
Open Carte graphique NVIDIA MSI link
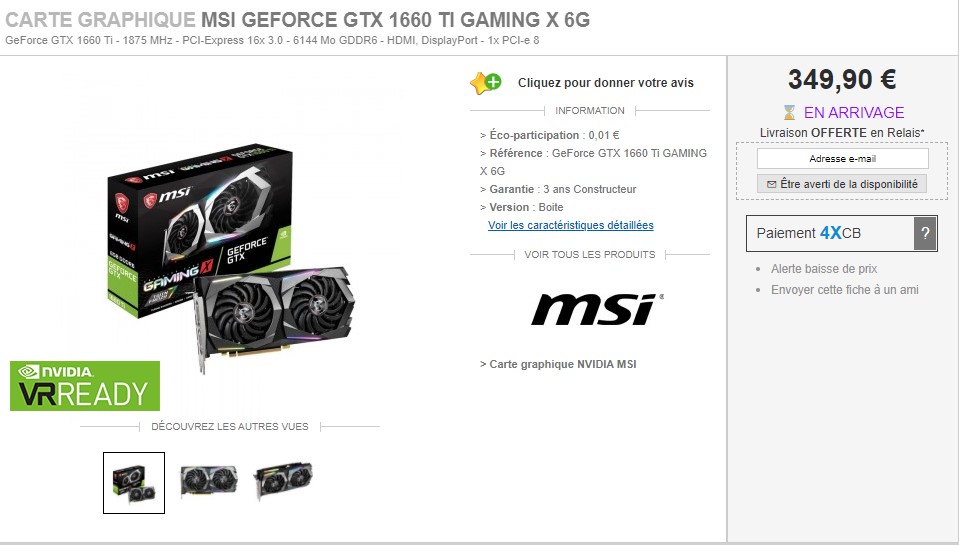558,364
